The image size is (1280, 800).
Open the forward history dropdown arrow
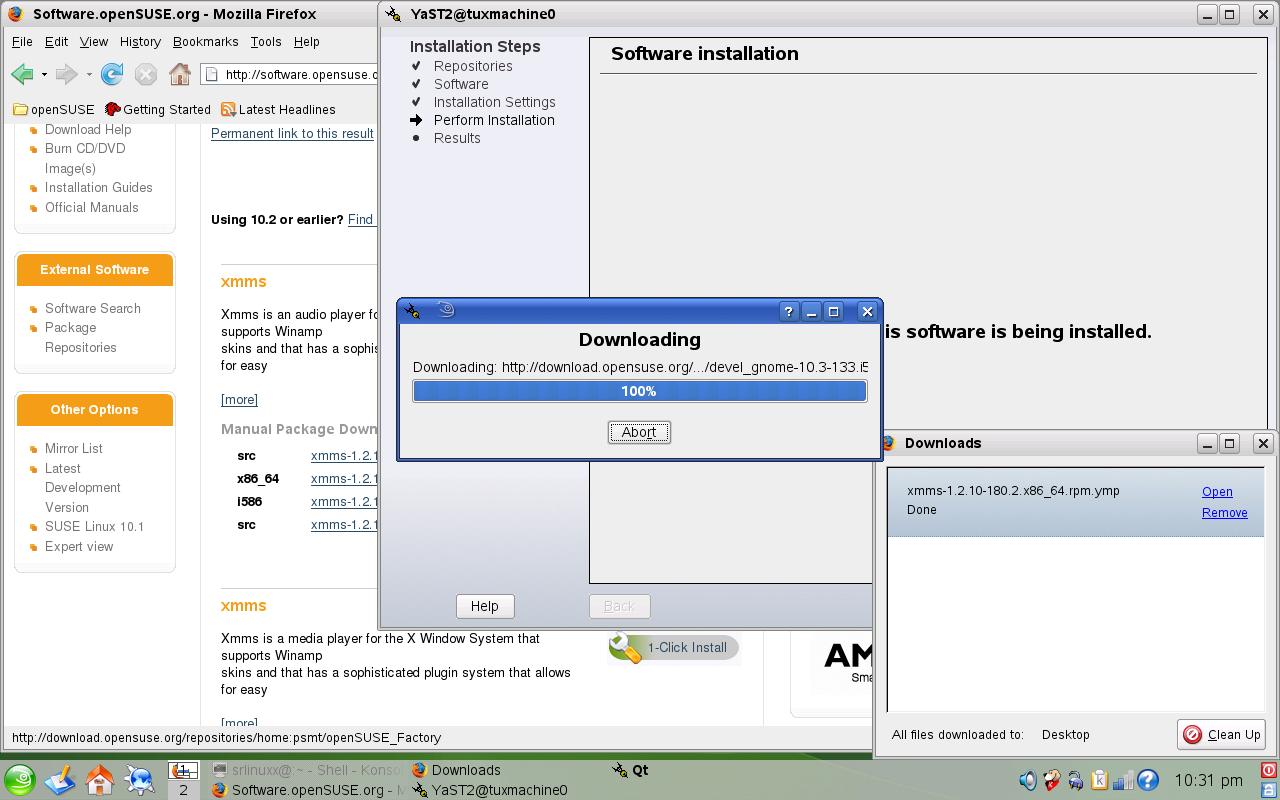(89, 74)
